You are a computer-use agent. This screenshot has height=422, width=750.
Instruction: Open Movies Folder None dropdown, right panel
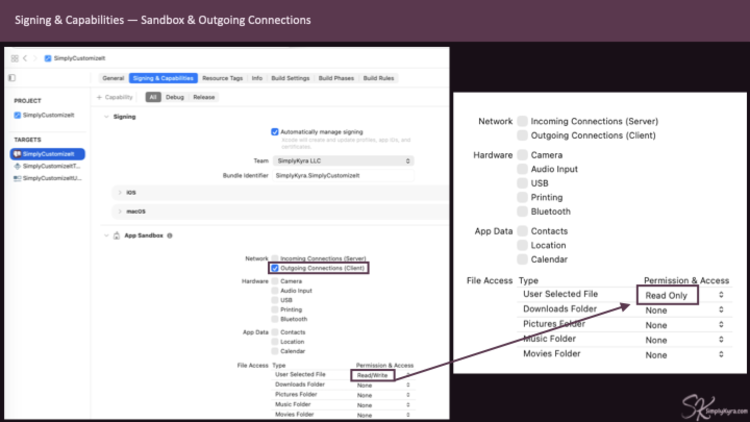pyautogui.click(x=684, y=355)
